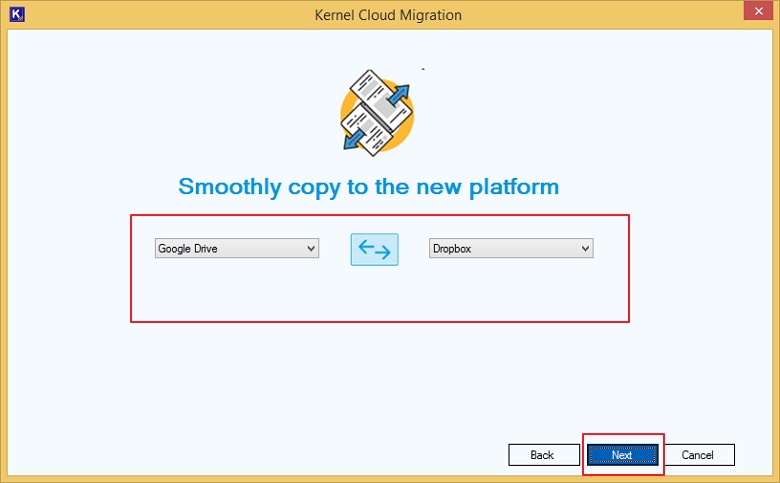The image size is (780, 483).
Task: Close the Kernel Cloud Migration window
Action: tap(758, 11)
